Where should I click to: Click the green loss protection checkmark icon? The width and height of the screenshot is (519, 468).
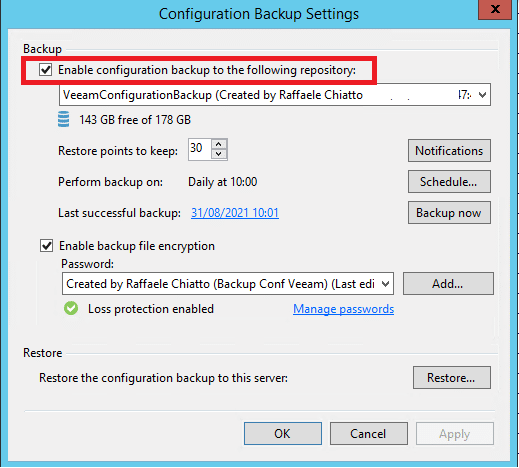tap(71, 308)
